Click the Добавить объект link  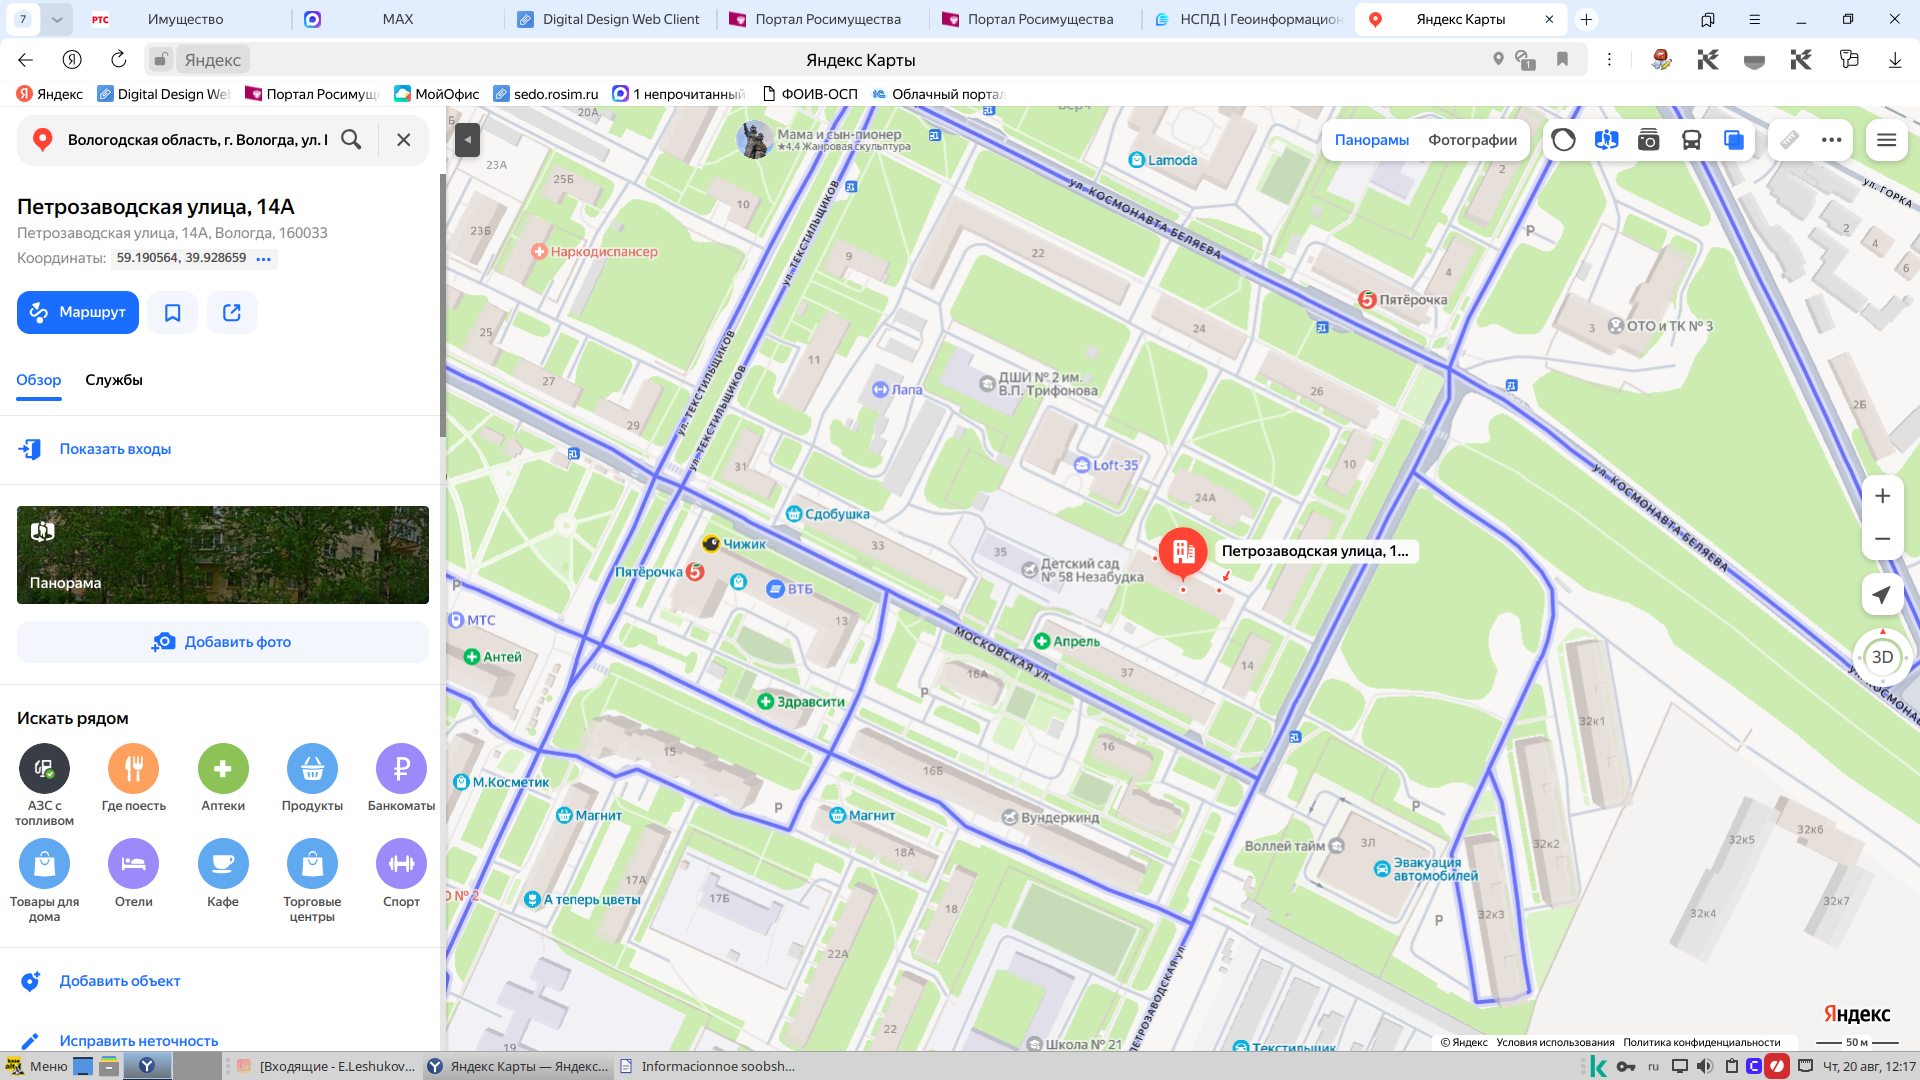pos(120,981)
